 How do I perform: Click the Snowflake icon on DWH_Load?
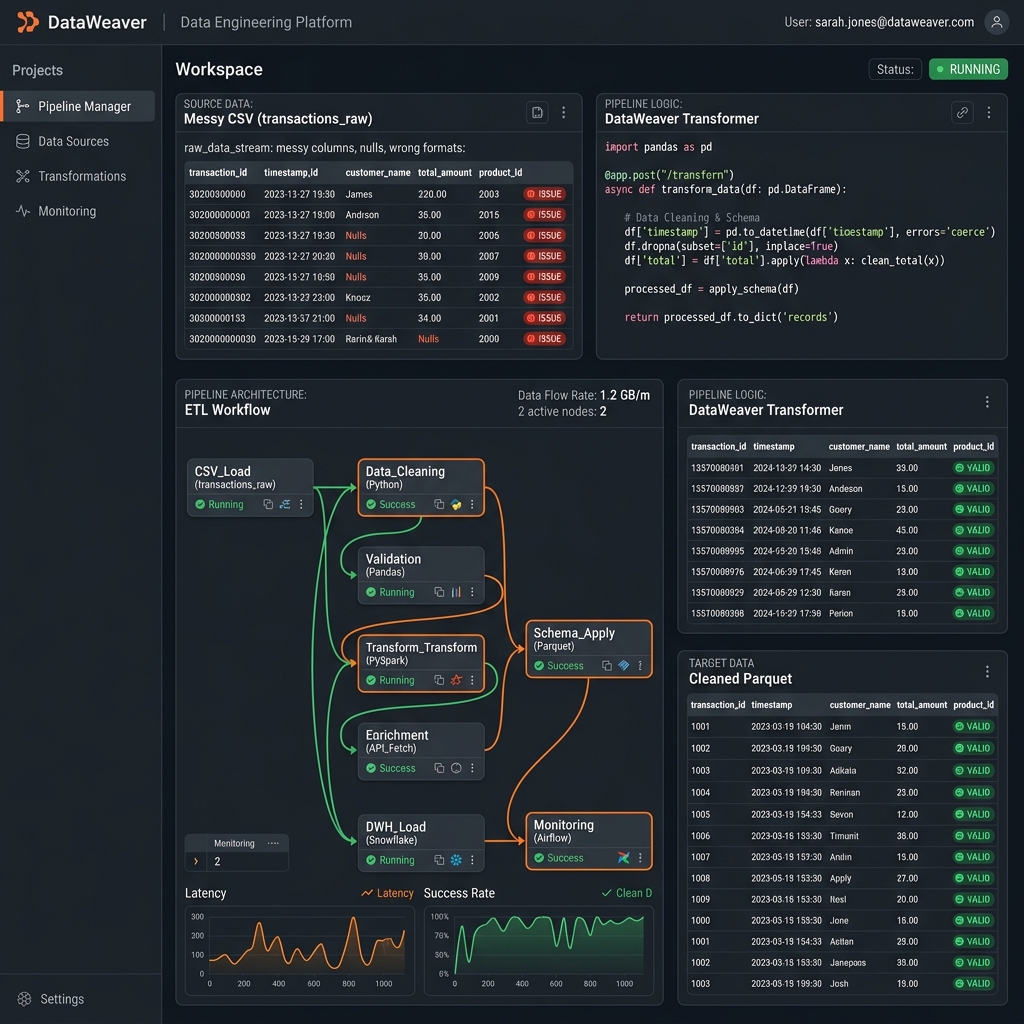[456, 860]
